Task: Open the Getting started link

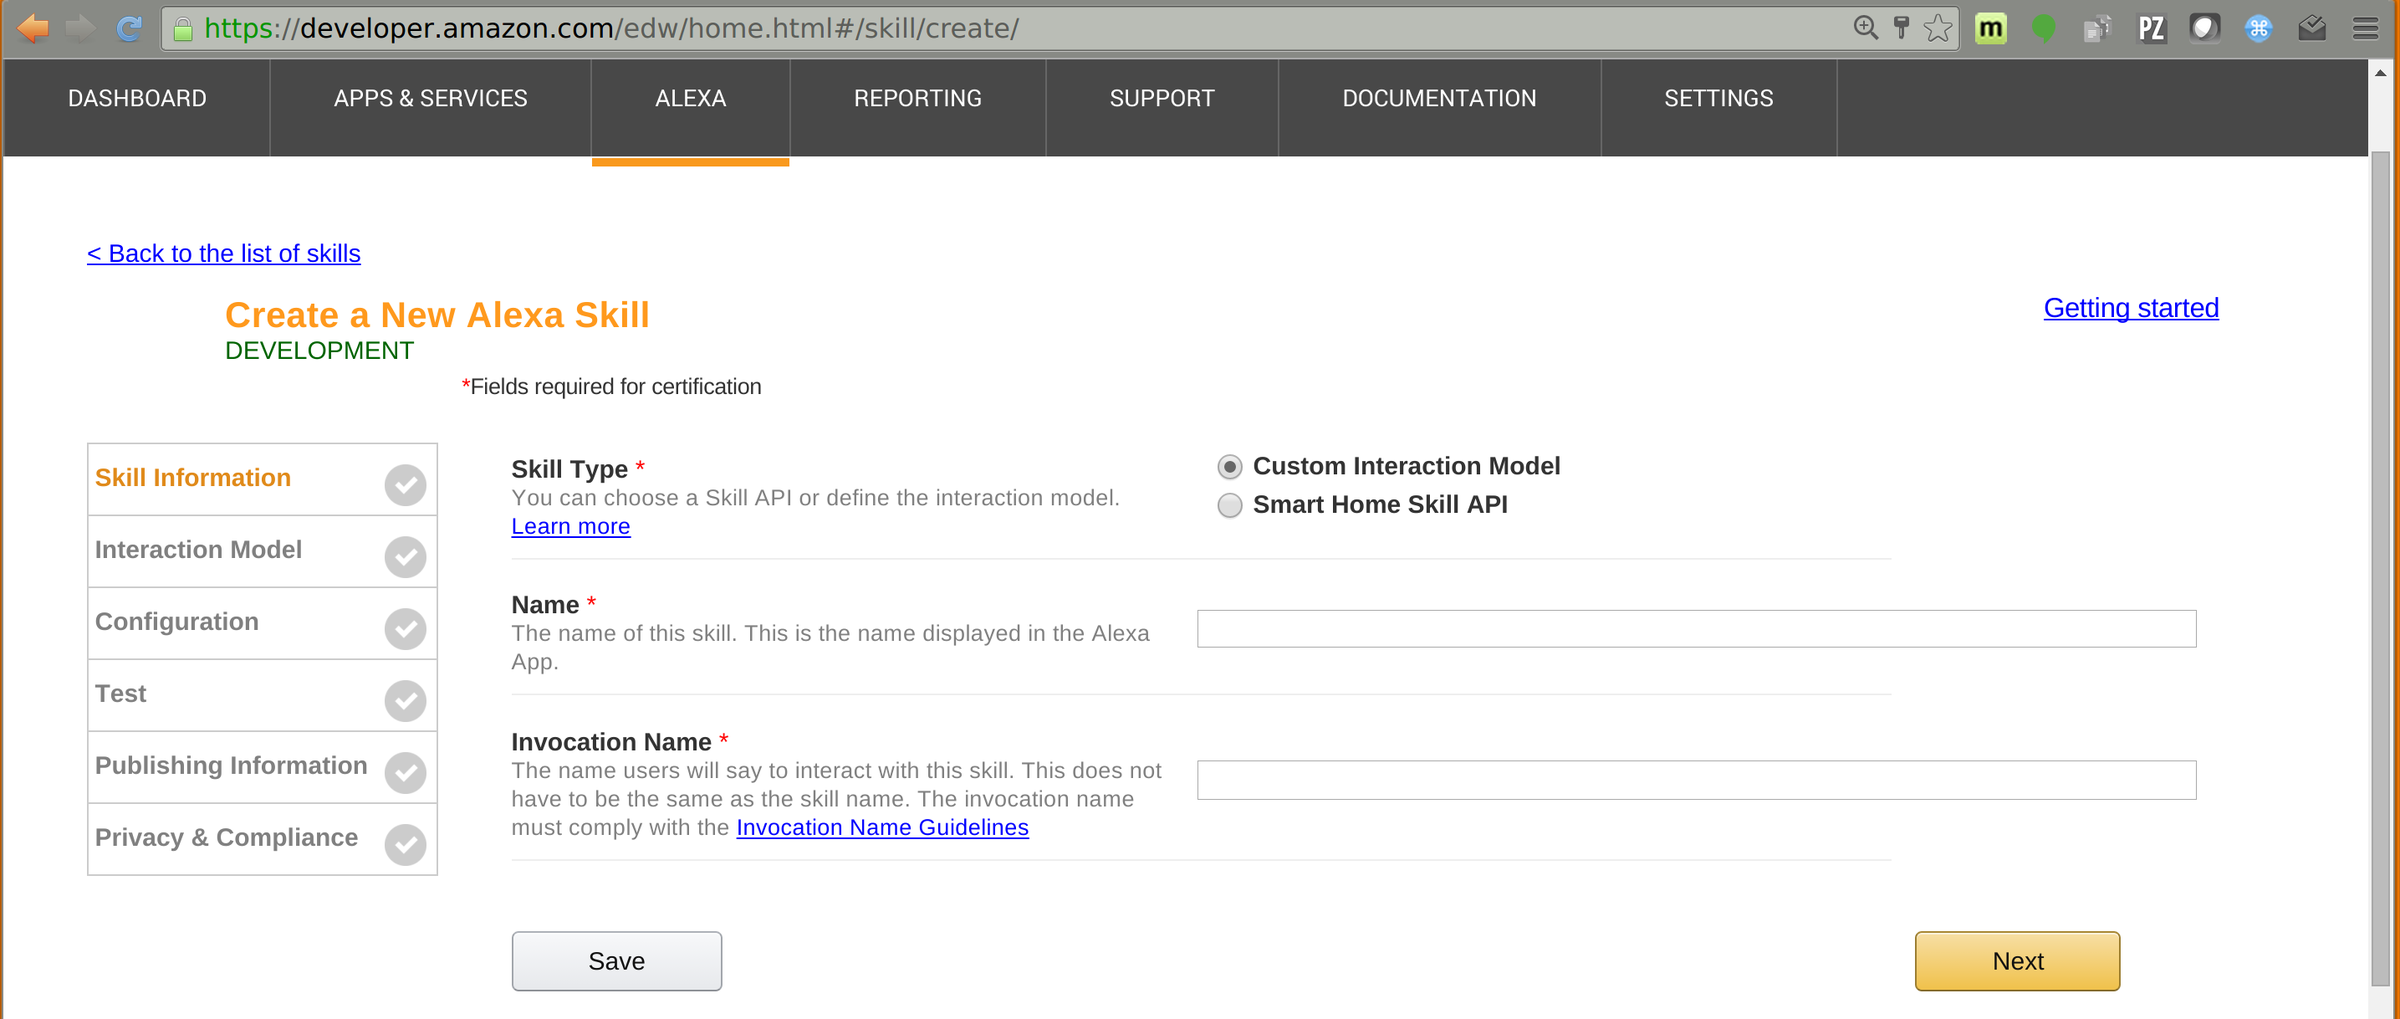Action: 2131,308
